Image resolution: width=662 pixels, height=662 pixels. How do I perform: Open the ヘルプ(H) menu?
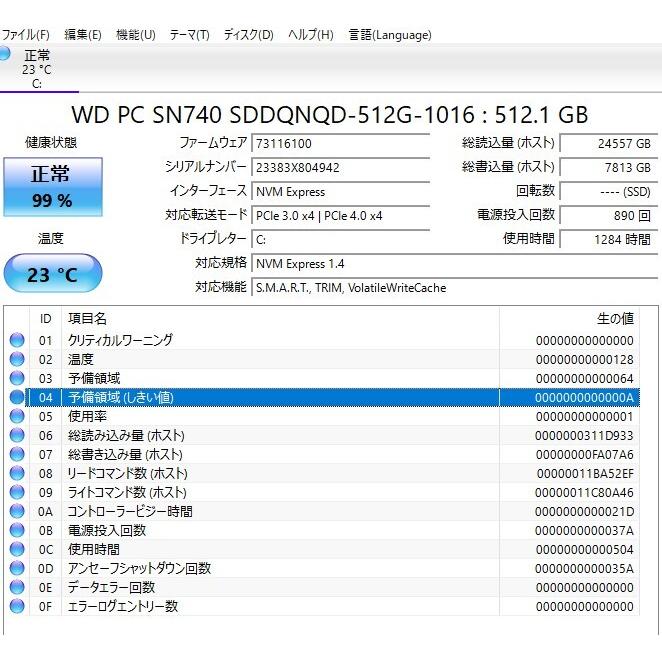pyautogui.click(x=311, y=35)
